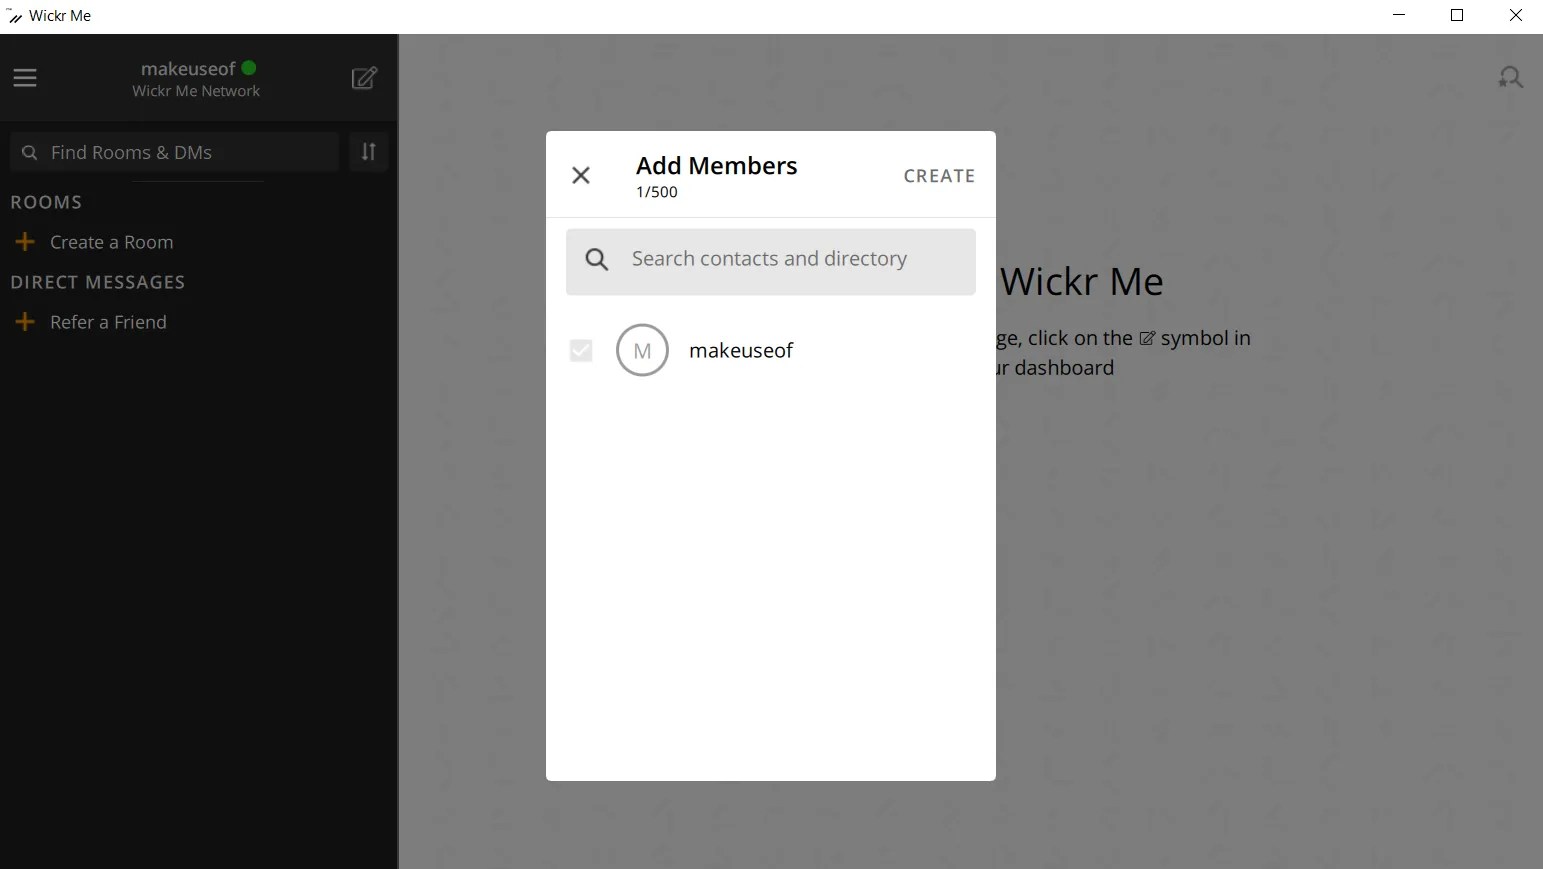Image resolution: width=1543 pixels, height=869 pixels.
Task: Click the magnifier inside the contacts search bar
Action: tap(596, 258)
